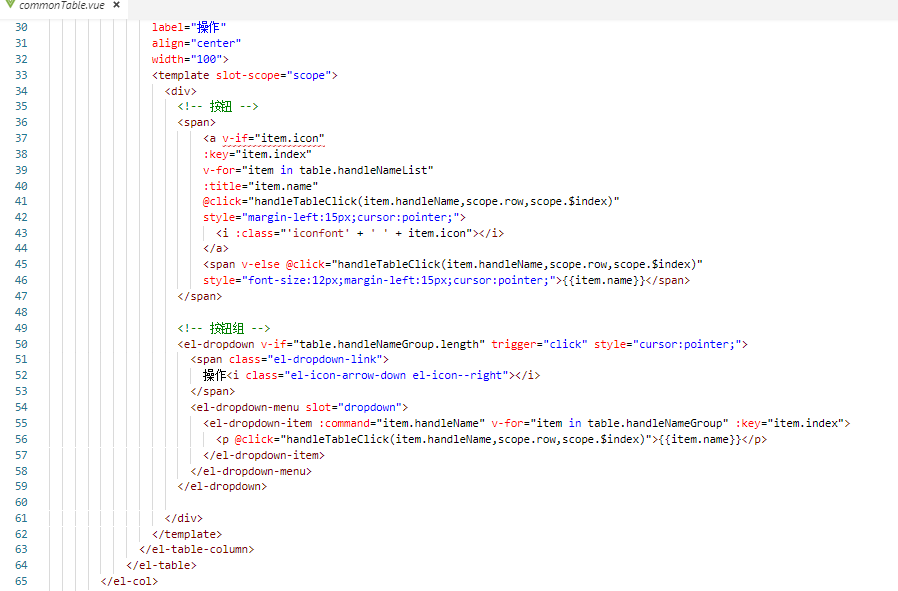Click the closing </el-dropdown> tag
This screenshot has width=898, height=591.
222,486
